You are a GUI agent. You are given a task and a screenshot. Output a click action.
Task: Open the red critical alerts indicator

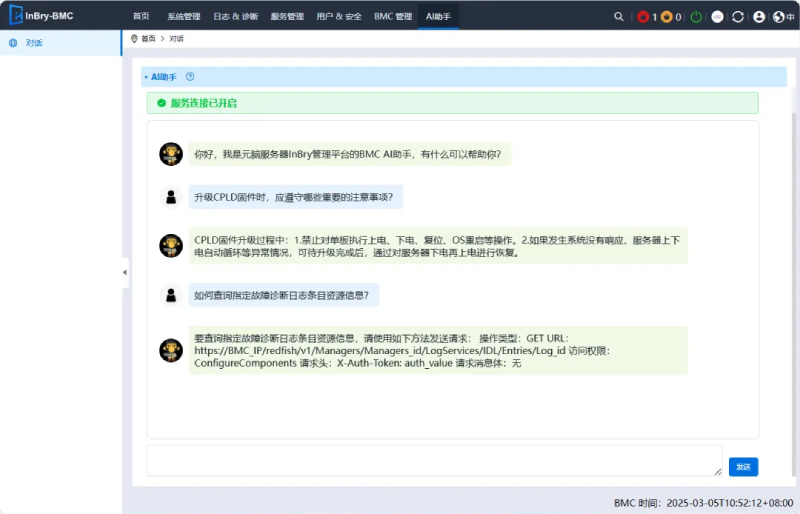pyautogui.click(x=643, y=17)
